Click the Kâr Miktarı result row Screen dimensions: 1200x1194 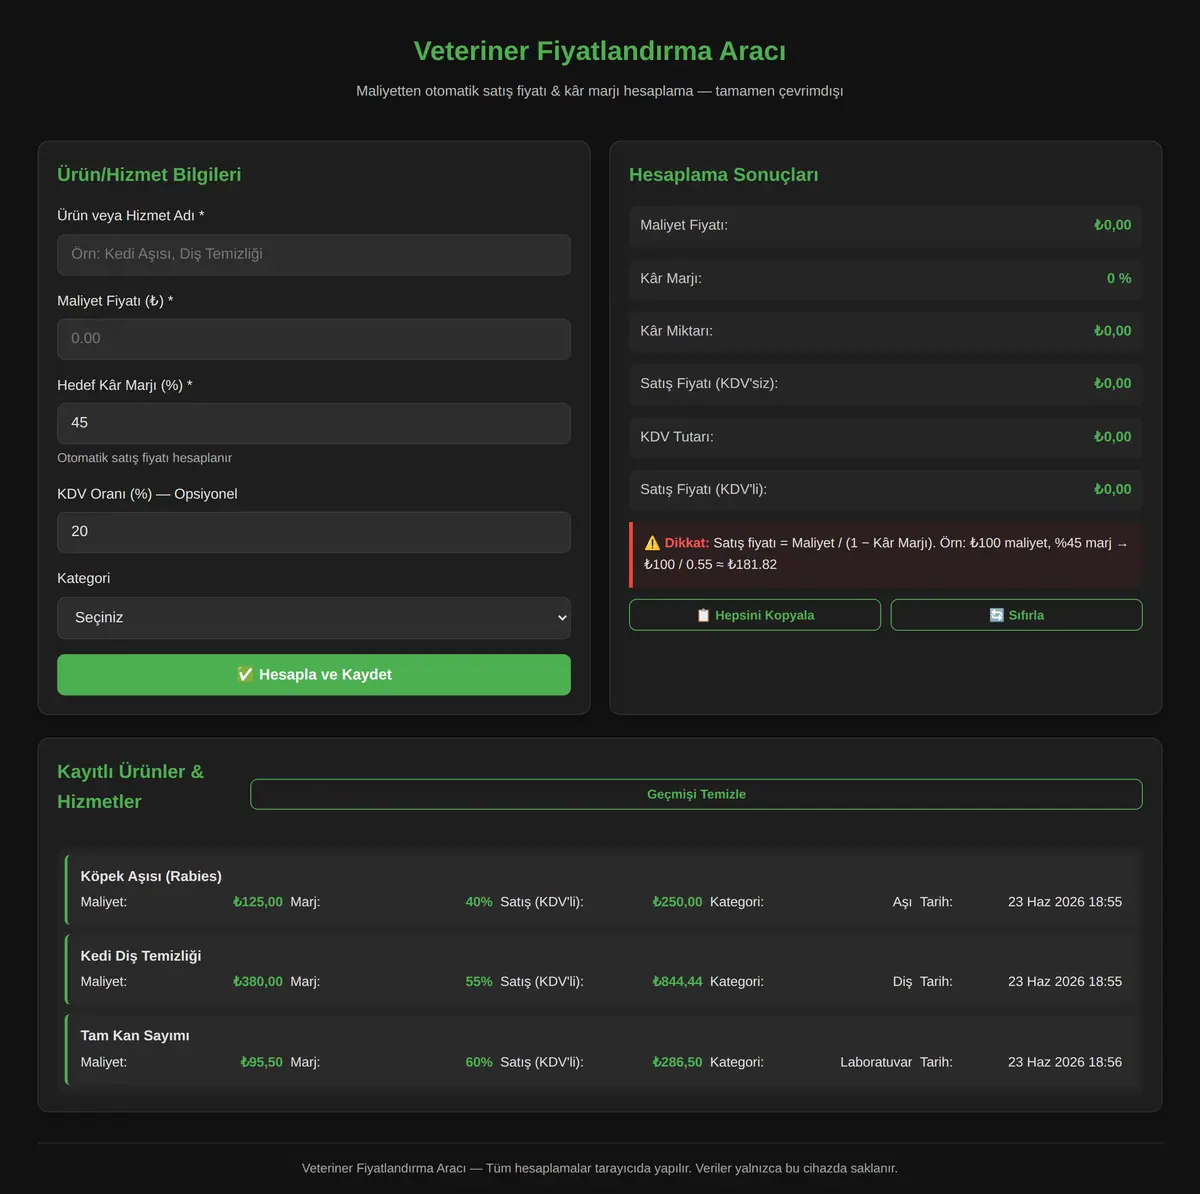[886, 331]
